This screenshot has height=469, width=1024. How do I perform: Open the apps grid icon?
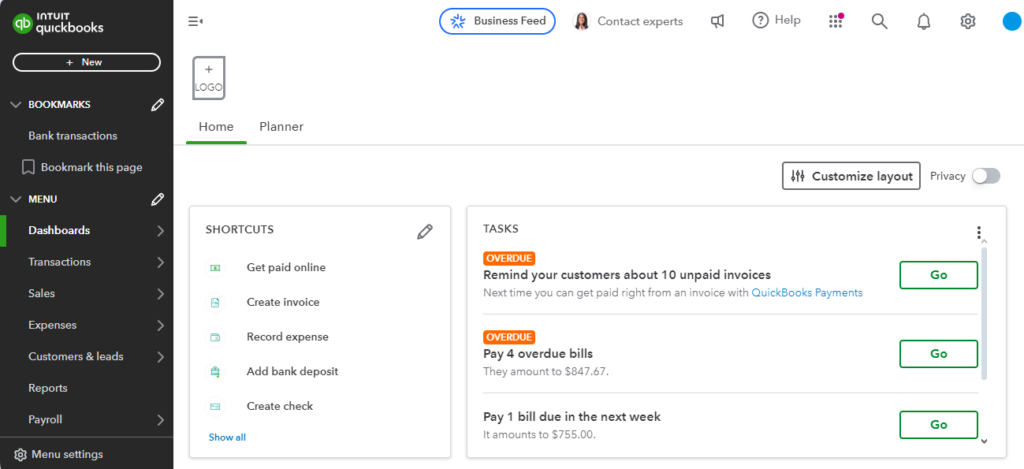coord(836,21)
